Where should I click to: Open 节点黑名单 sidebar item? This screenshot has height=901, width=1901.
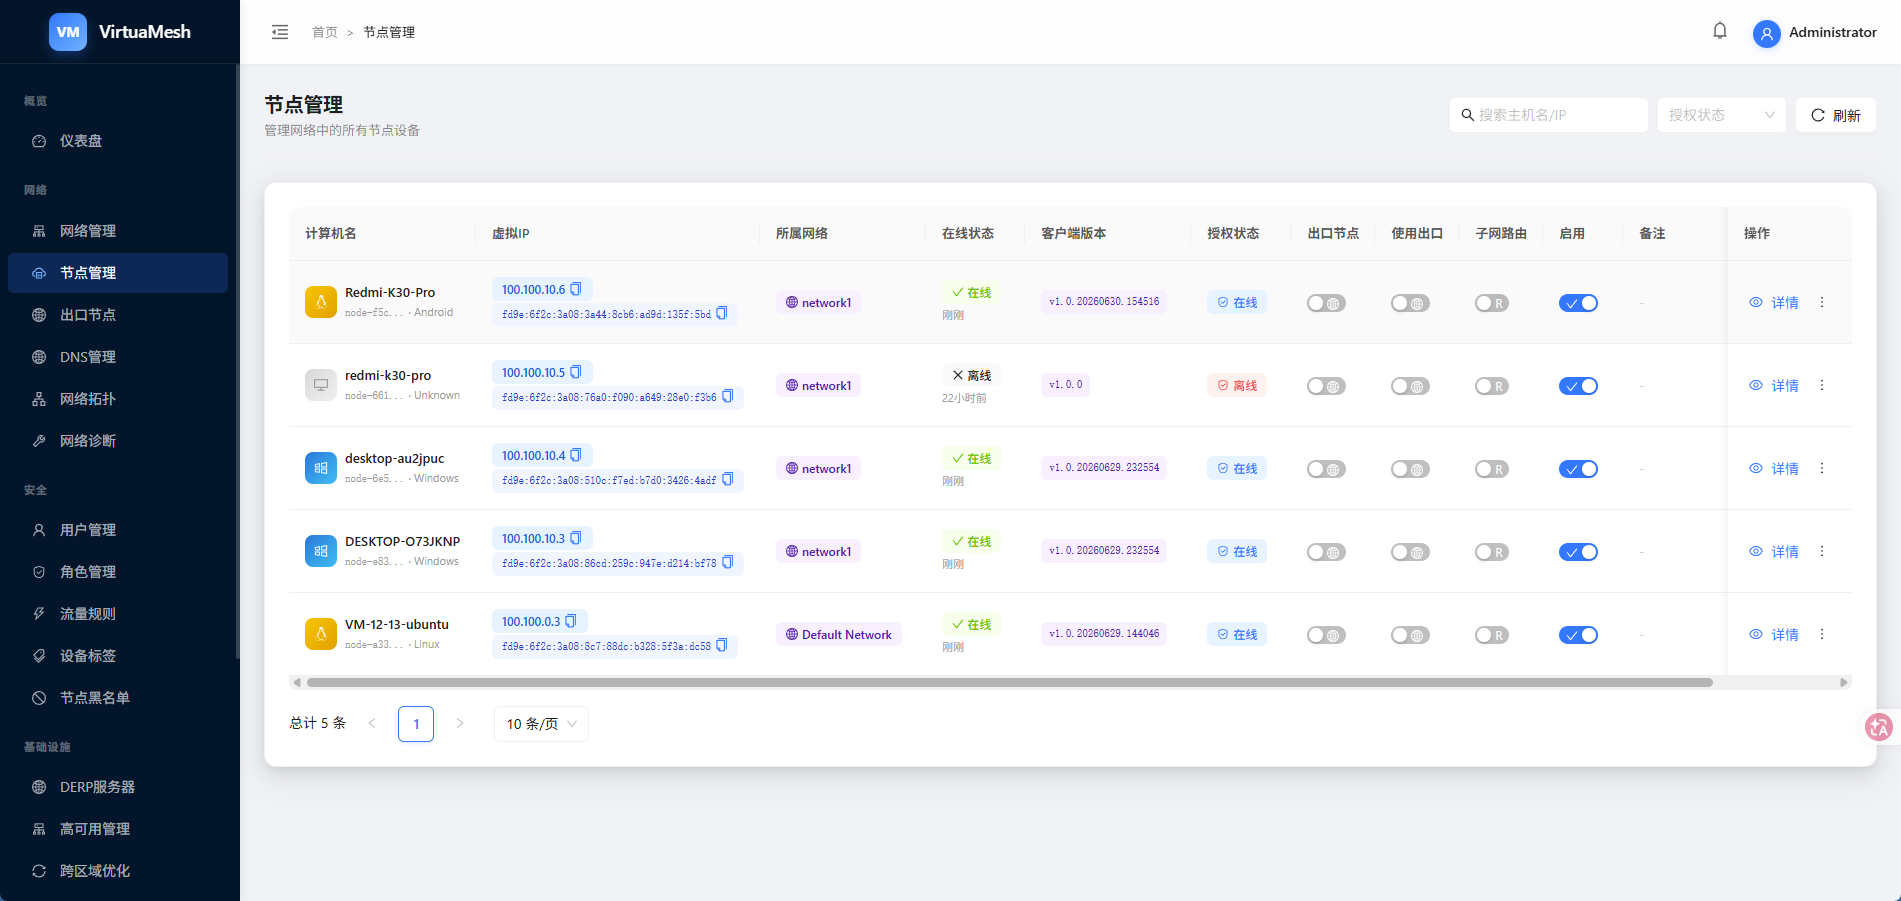click(x=118, y=698)
